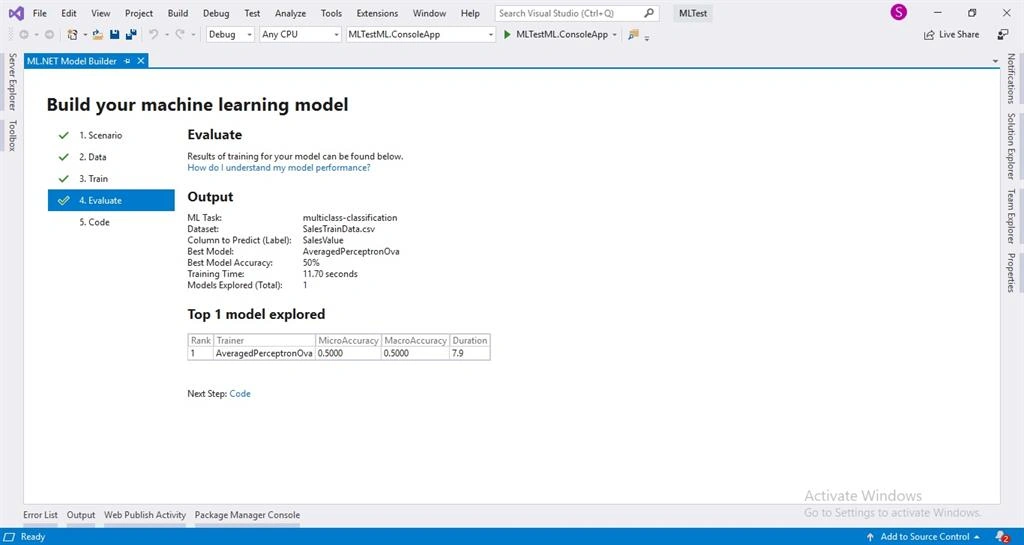Click the Redo arrow icon

pyautogui.click(x=180, y=35)
